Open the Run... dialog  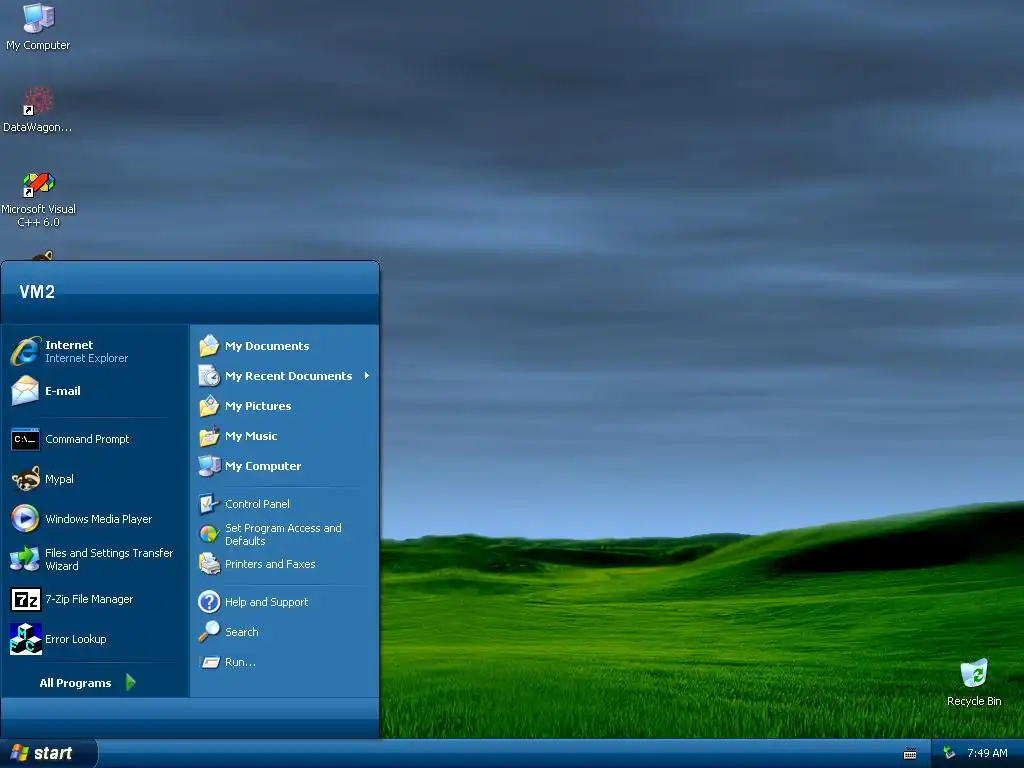pyautogui.click(x=283, y=662)
